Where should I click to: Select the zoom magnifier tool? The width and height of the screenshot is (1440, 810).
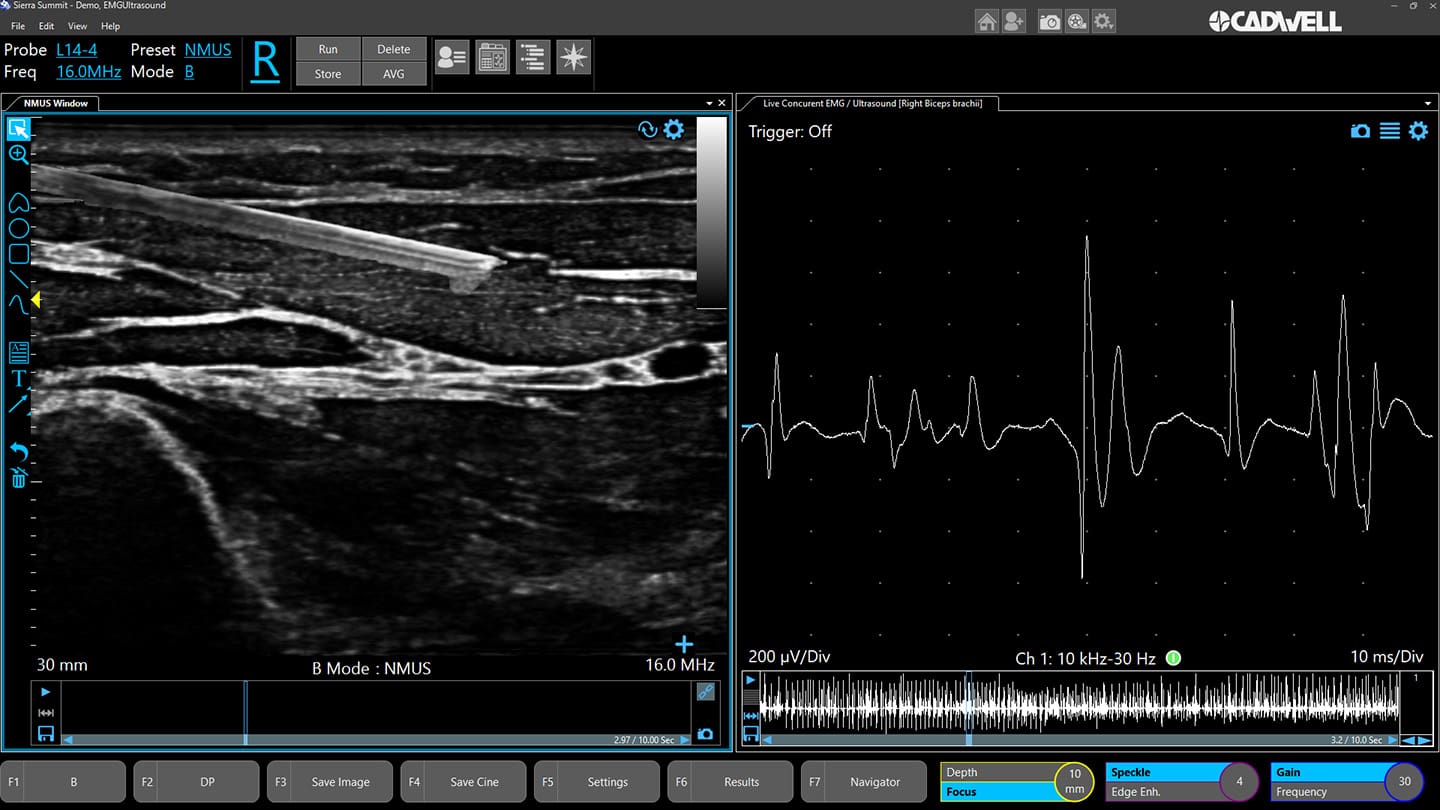click(x=18, y=154)
